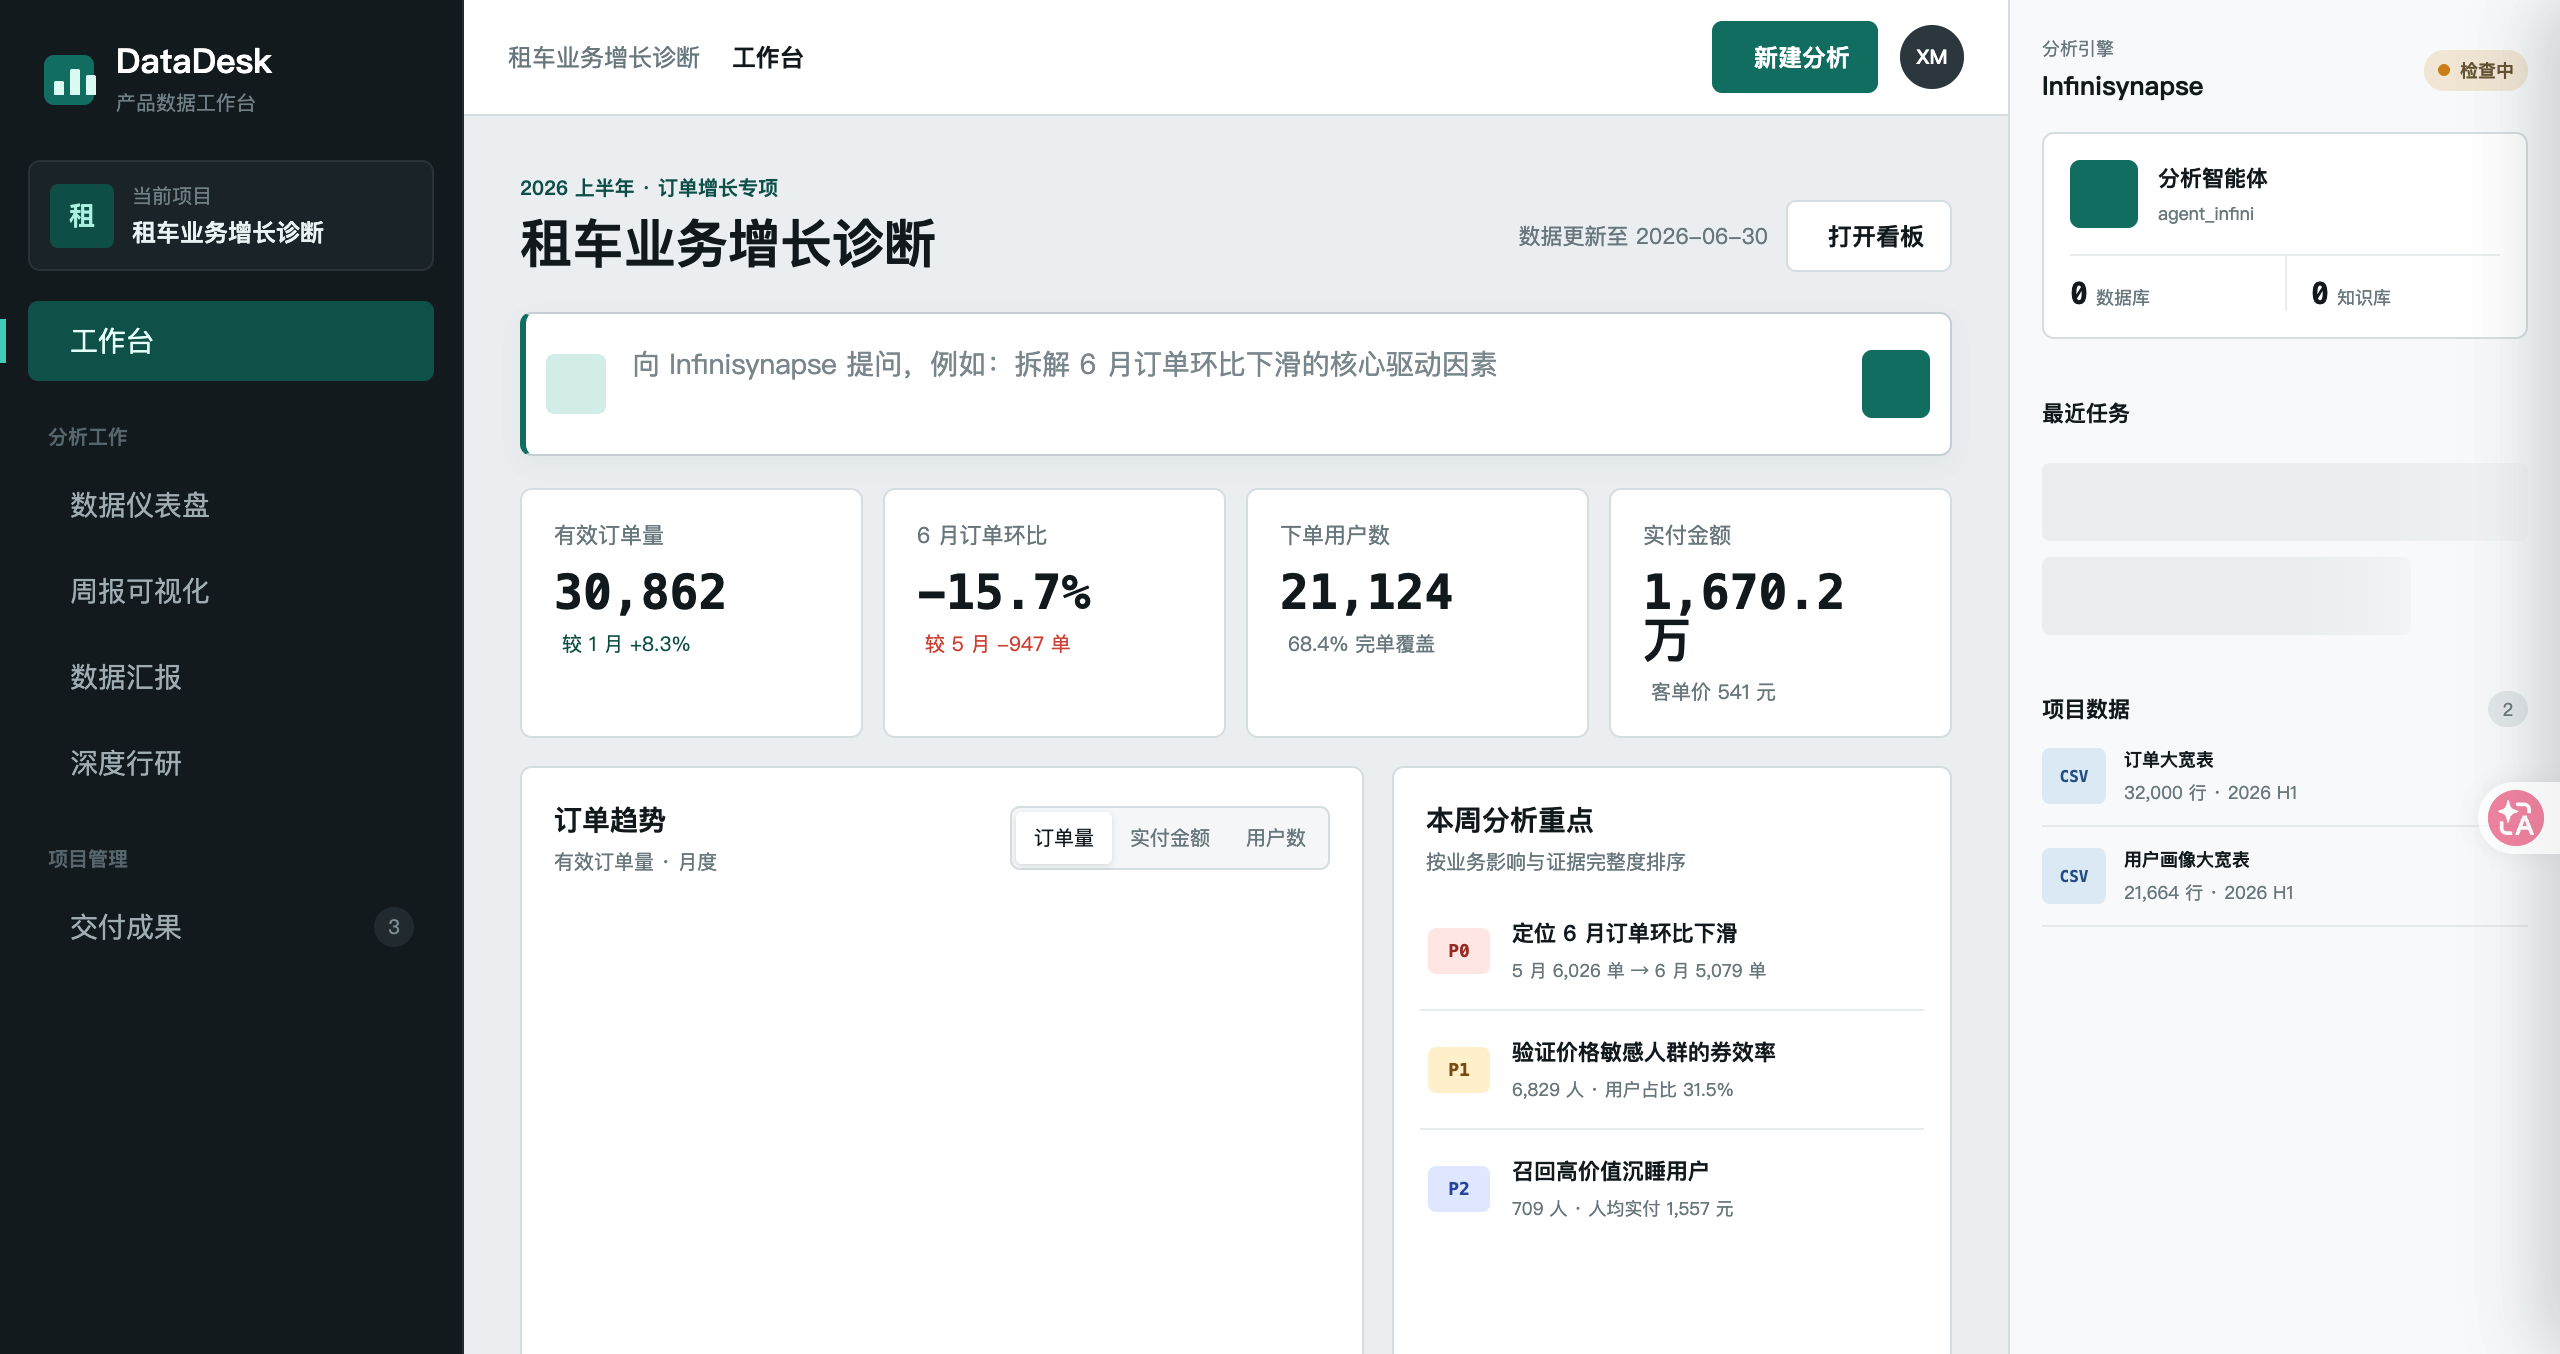Go to 数据汇报 in the sidebar
The height and width of the screenshot is (1354, 2560).
[x=231, y=677]
